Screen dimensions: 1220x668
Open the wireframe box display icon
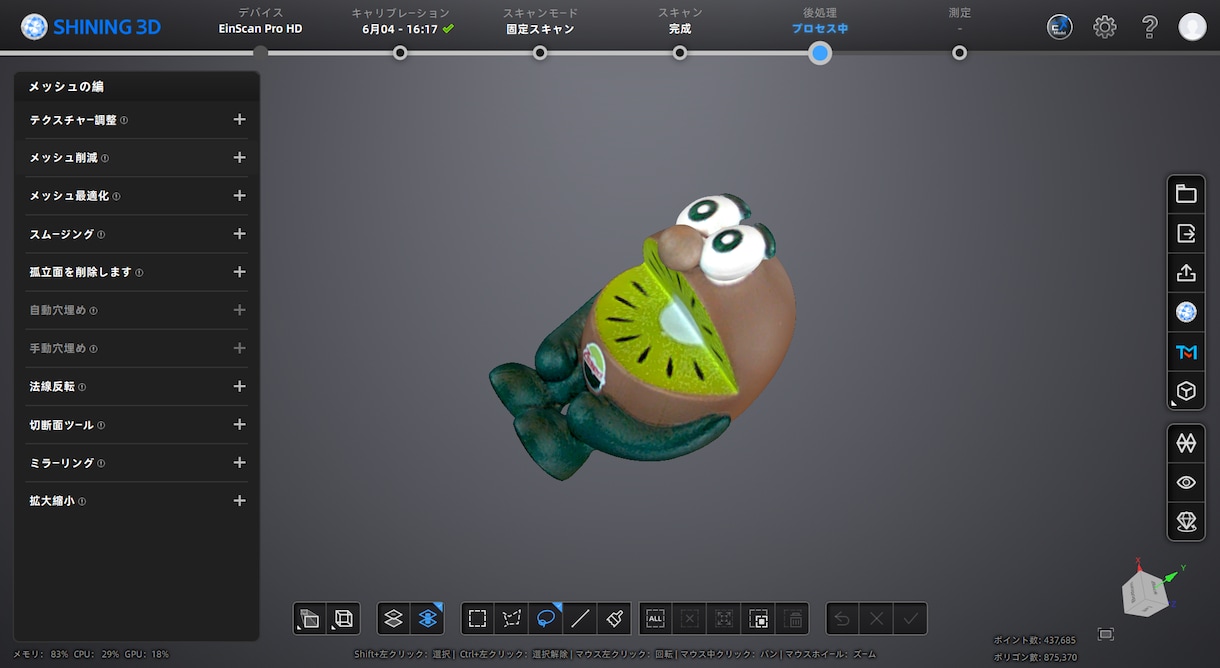tap(344, 619)
